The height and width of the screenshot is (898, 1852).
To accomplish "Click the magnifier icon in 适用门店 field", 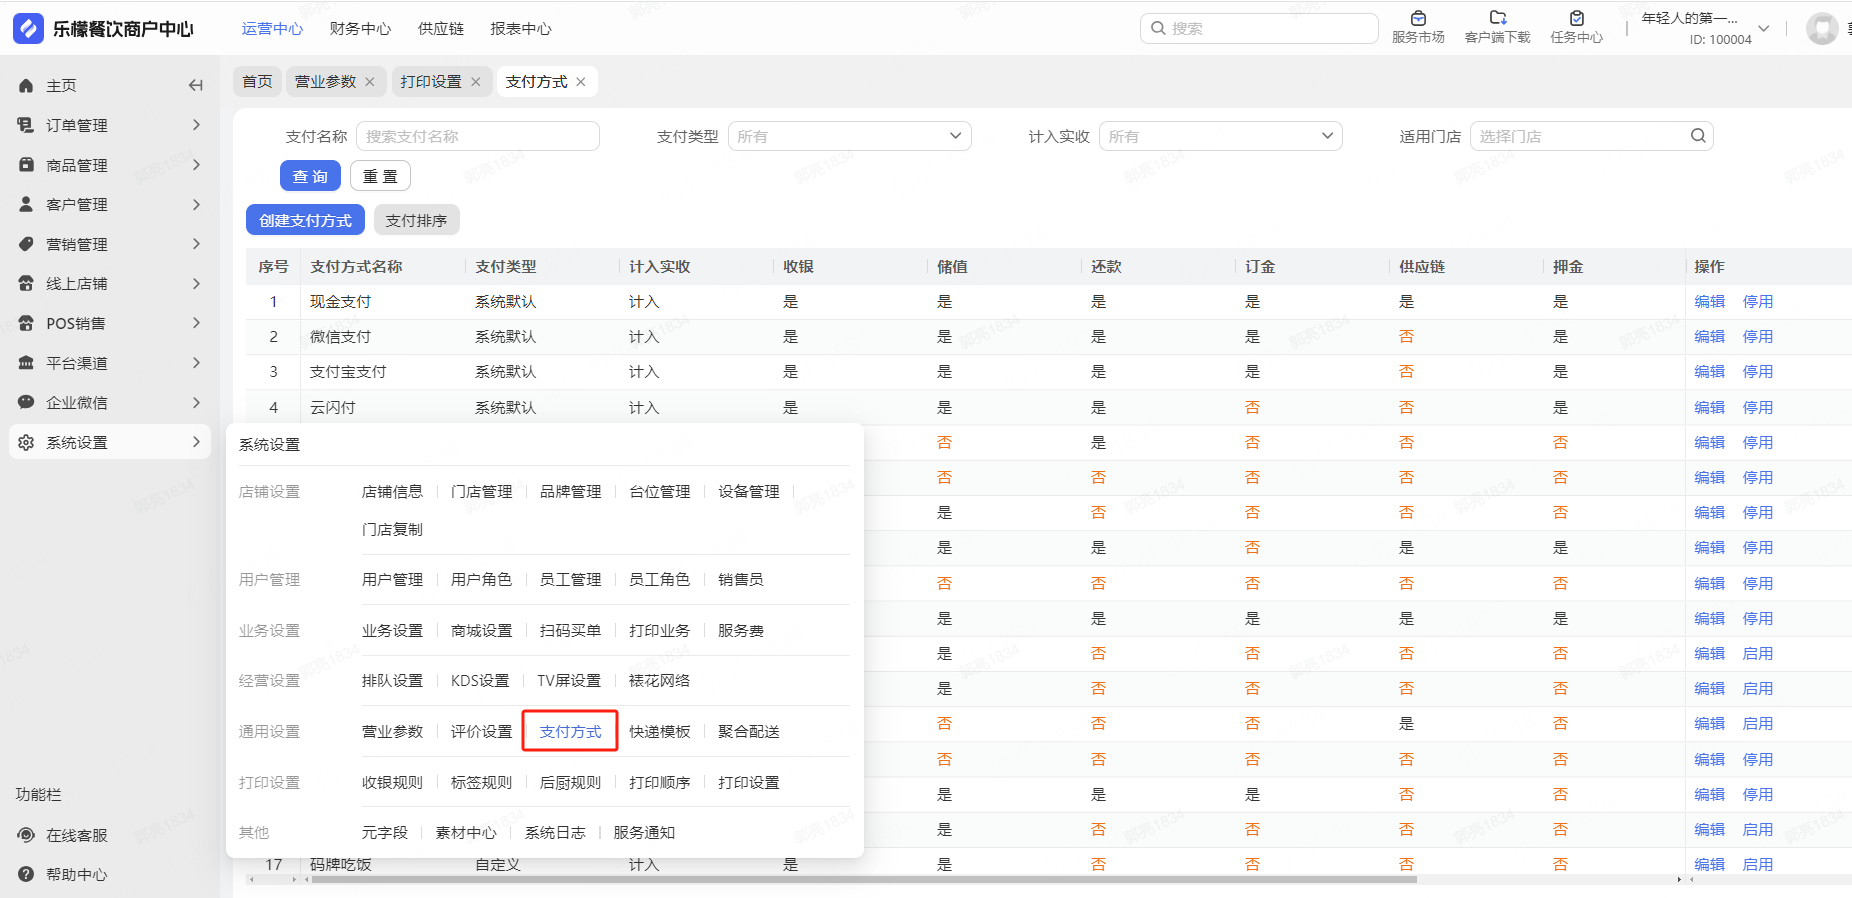I will point(1698,136).
